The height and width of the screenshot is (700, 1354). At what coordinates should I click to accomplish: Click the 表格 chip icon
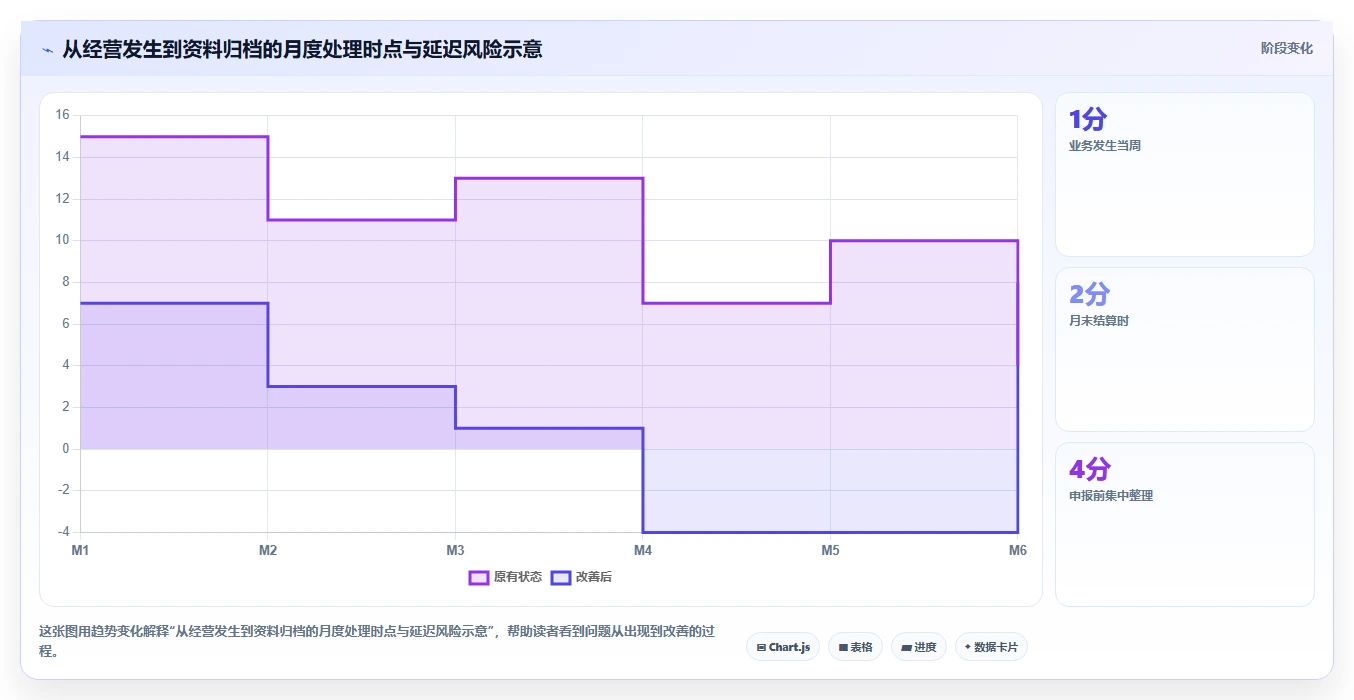[843, 648]
